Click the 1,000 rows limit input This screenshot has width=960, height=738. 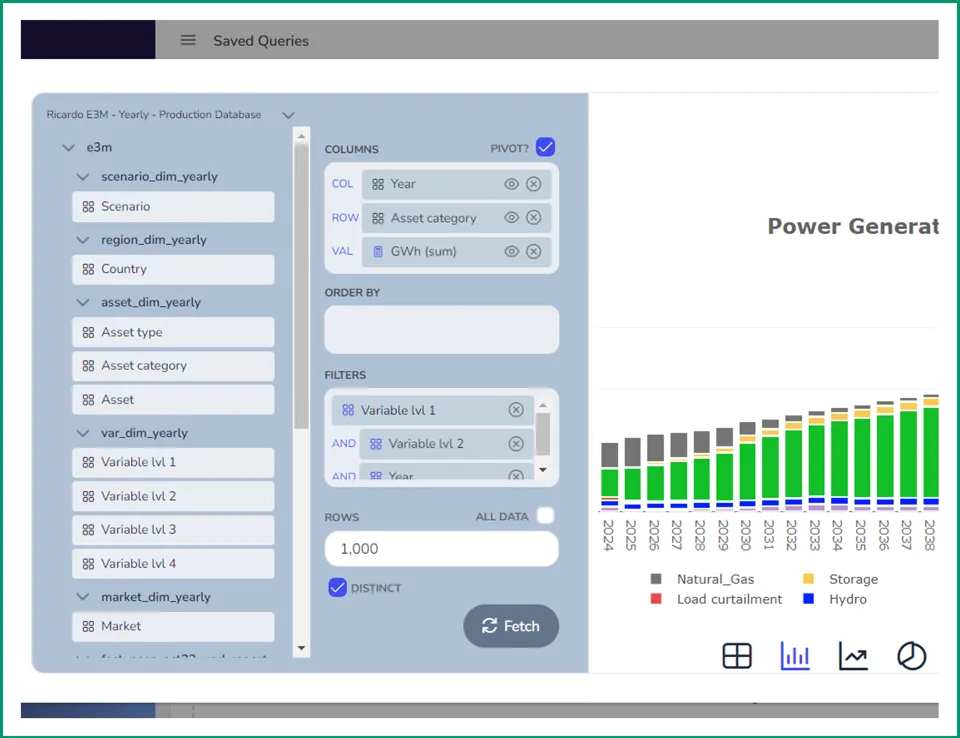(441, 548)
